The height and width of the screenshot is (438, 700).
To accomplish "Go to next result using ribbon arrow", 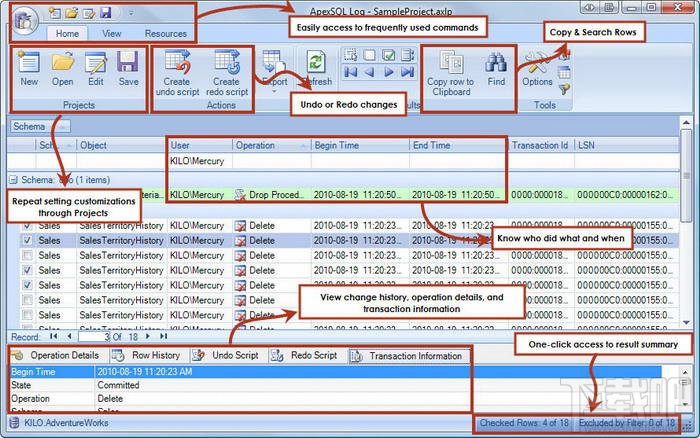I will point(388,72).
